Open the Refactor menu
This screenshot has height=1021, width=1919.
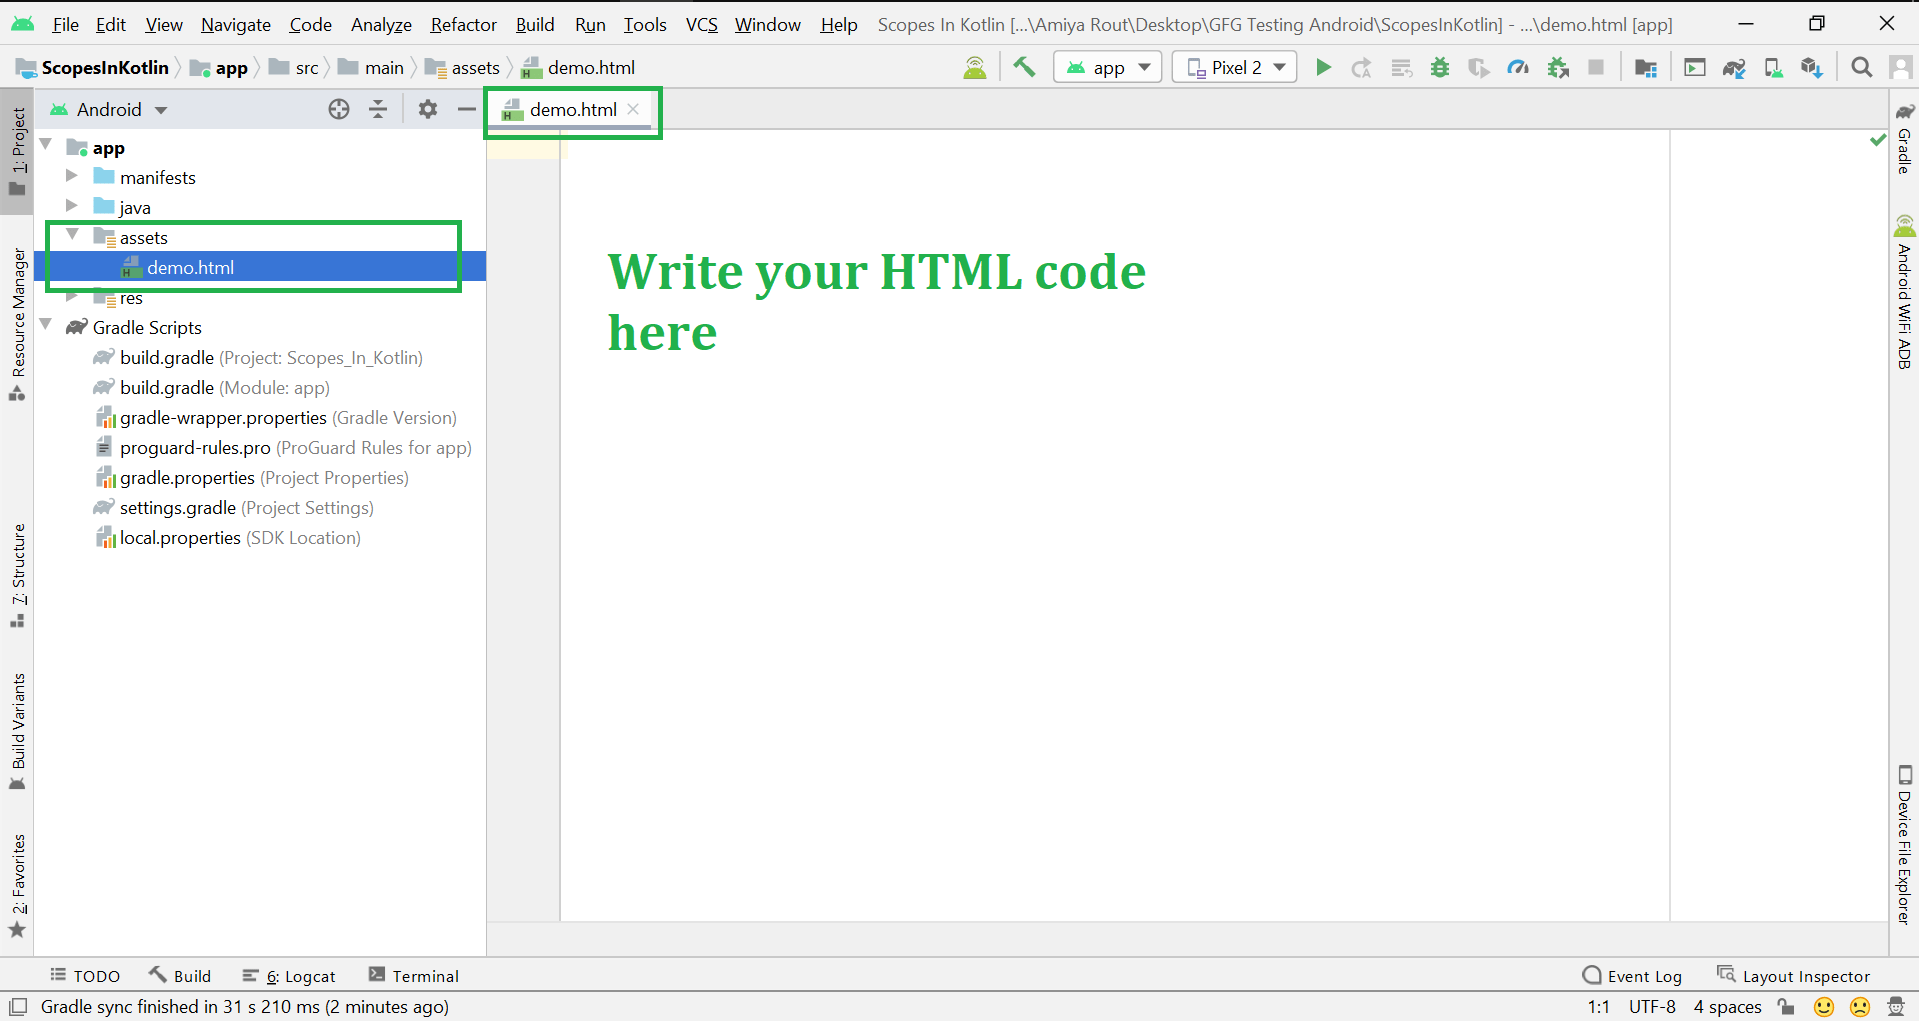[x=462, y=24]
